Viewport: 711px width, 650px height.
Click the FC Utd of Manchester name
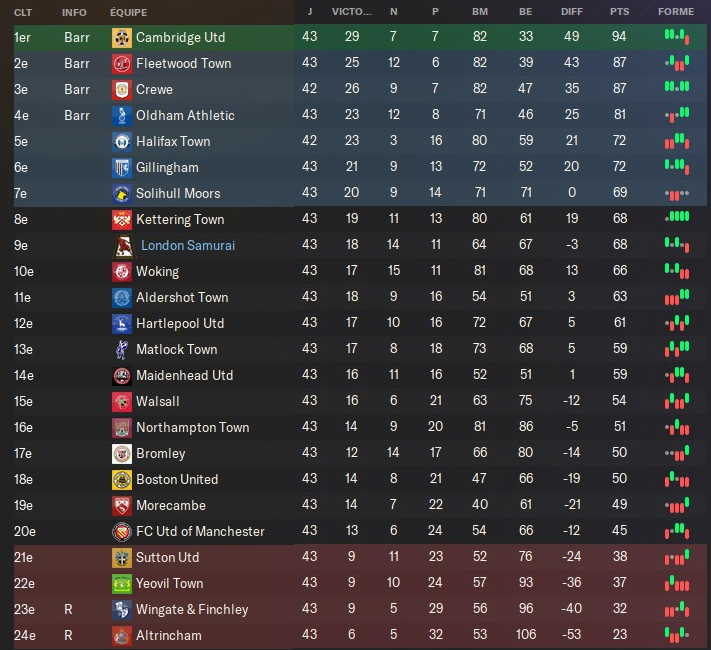coord(200,532)
